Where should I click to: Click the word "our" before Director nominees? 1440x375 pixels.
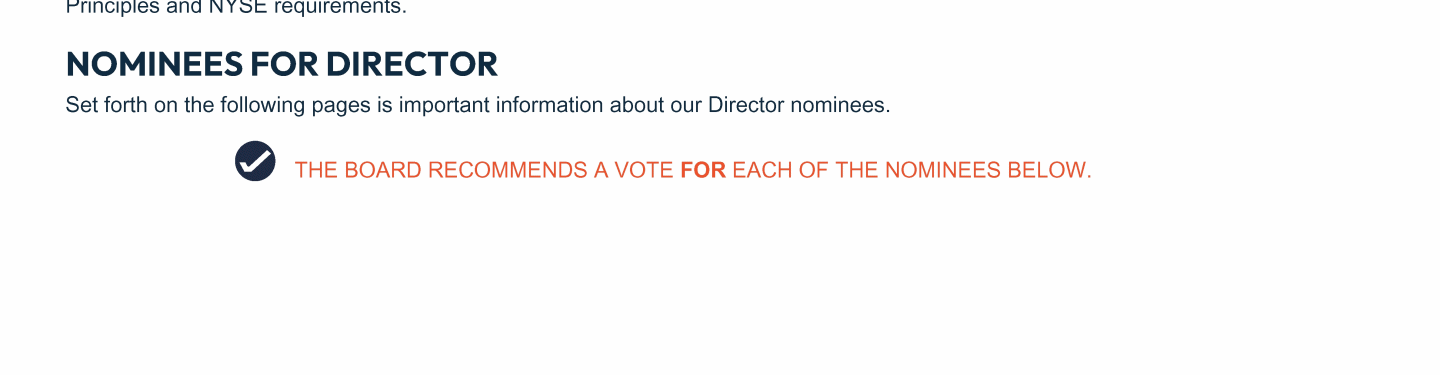pyautogui.click(x=686, y=105)
